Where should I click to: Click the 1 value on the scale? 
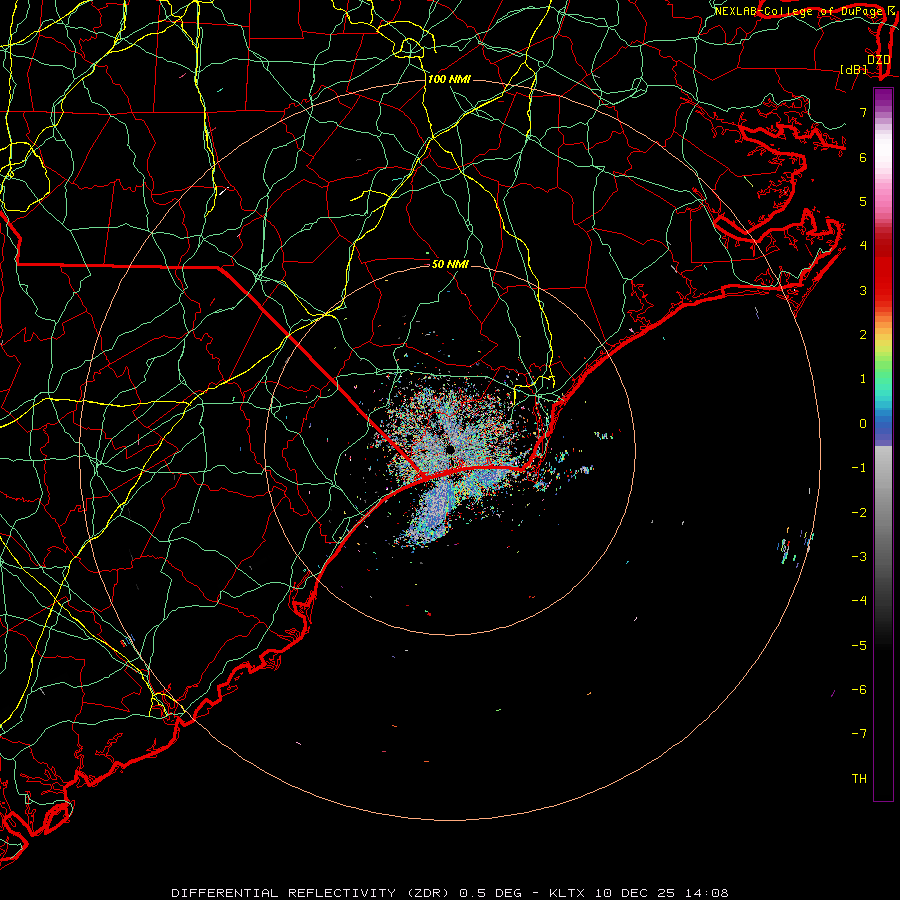pos(863,379)
